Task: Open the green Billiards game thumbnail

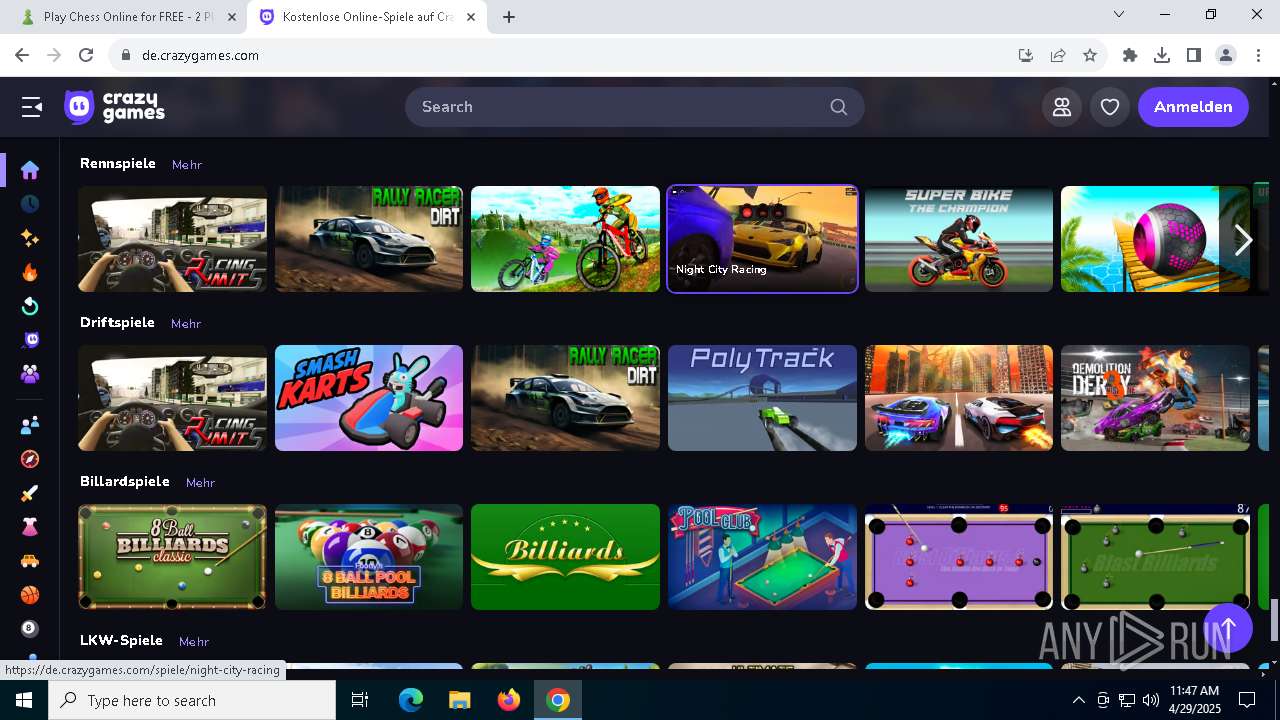Action: [565, 557]
